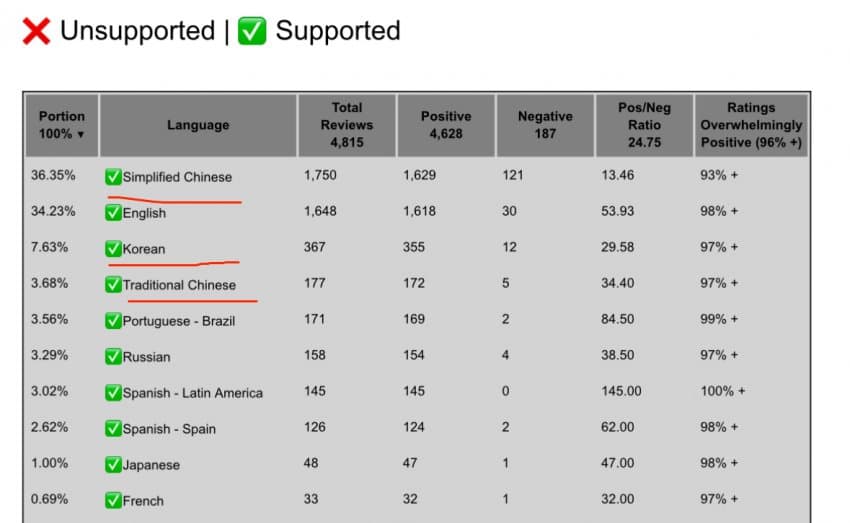Click the green checkmark beside Simplified Chinese
The width and height of the screenshot is (850, 523).
click(113, 177)
